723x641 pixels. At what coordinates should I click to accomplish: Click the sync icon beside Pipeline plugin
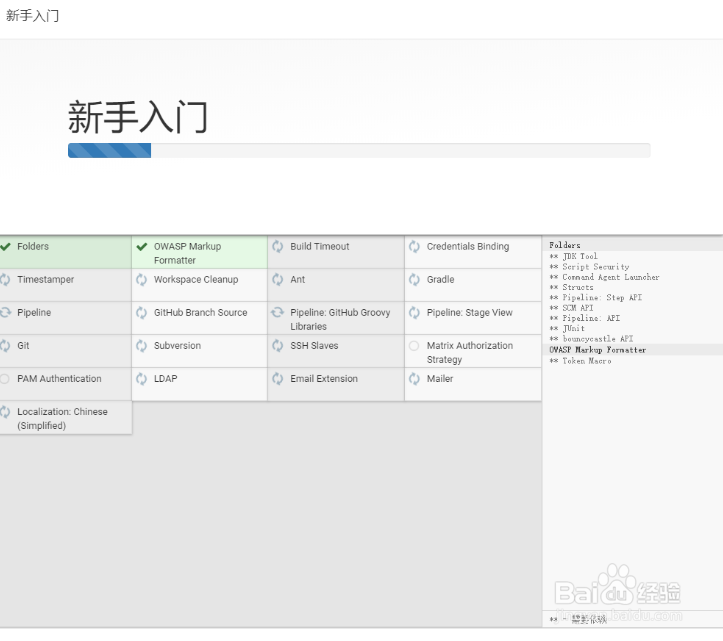(5, 313)
